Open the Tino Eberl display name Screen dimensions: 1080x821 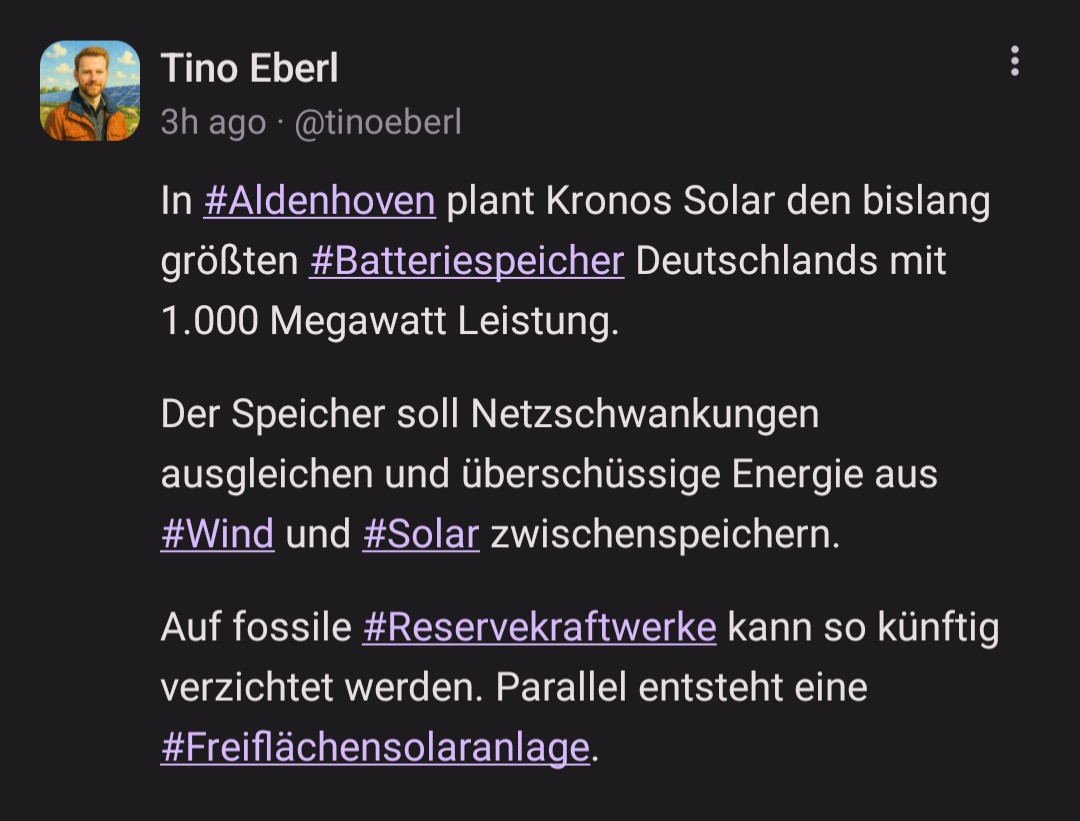(x=249, y=68)
